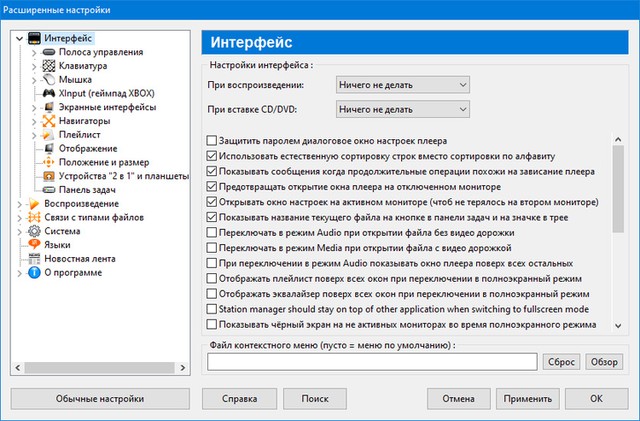Toggle Audio mode switch for files without video
This screenshot has height=421, width=640.
[211, 231]
